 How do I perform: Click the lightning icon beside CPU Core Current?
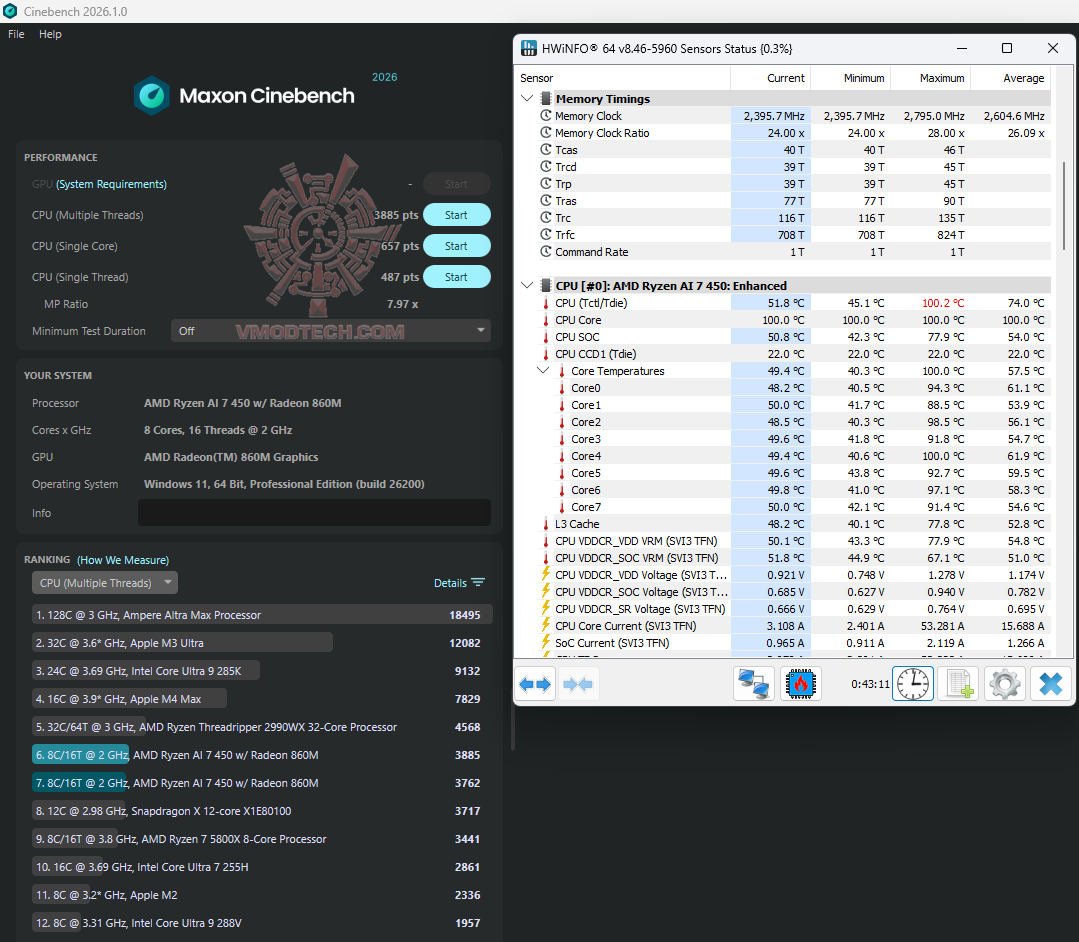(546, 625)
